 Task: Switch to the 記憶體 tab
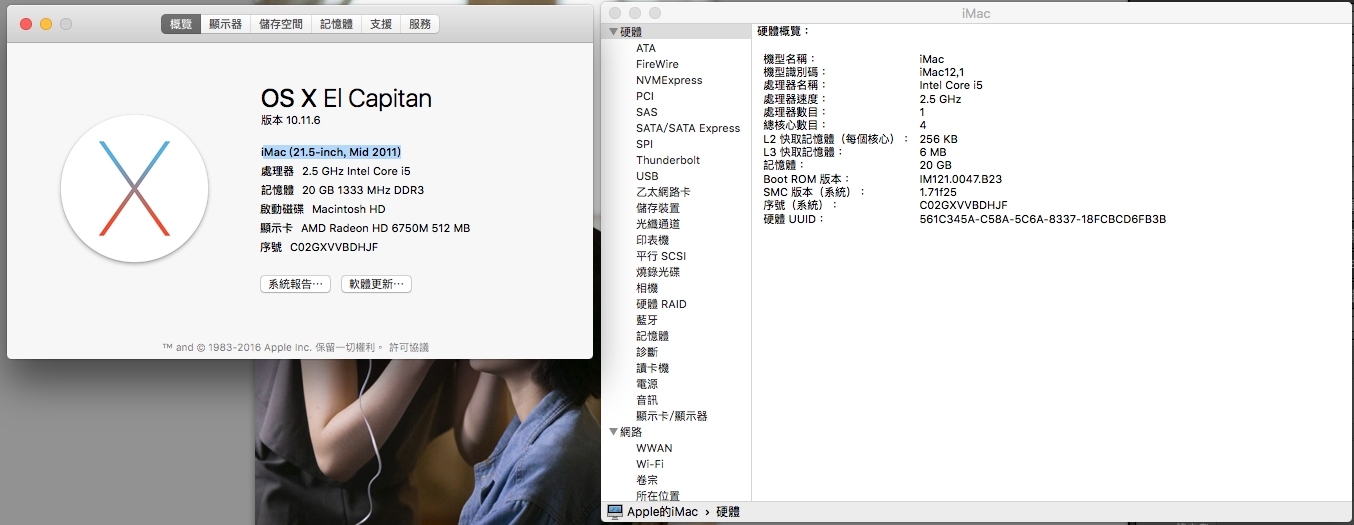[337, 24]
